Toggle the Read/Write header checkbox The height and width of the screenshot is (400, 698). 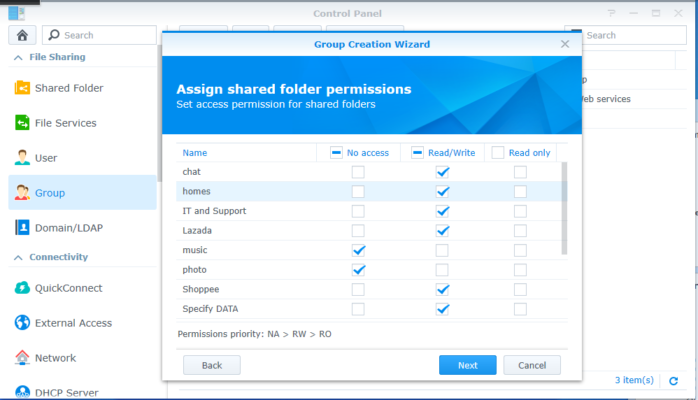point(417,153)
